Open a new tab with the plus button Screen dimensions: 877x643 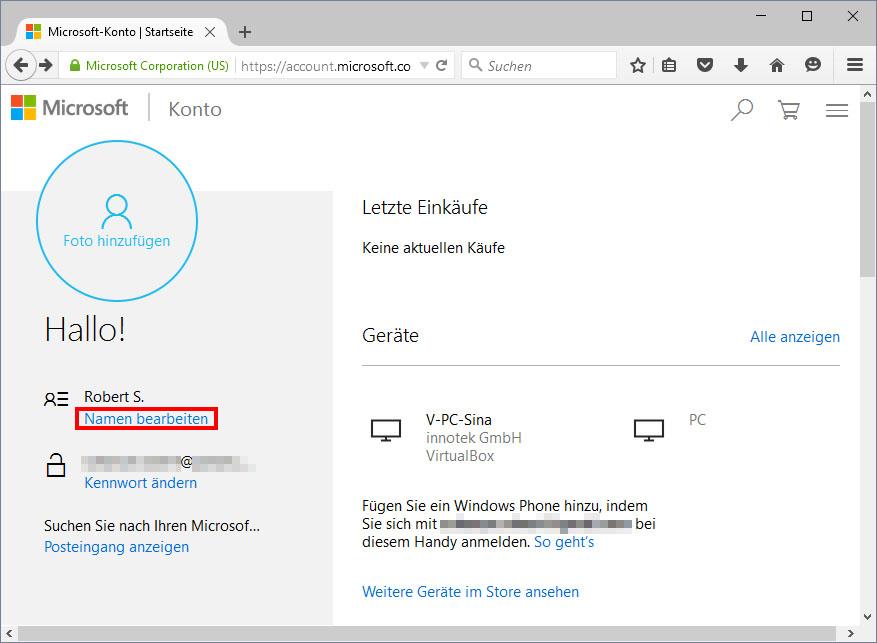click(244, 32)
